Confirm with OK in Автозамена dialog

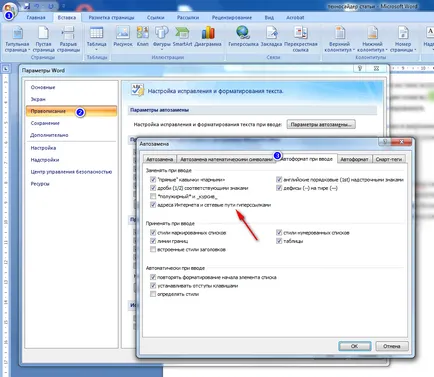pos(354,346)
